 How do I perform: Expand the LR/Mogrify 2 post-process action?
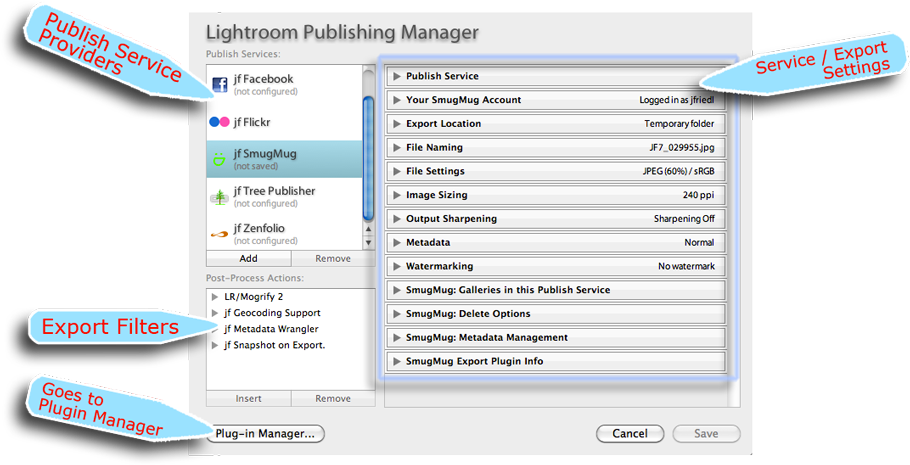[x=215, y=297]
